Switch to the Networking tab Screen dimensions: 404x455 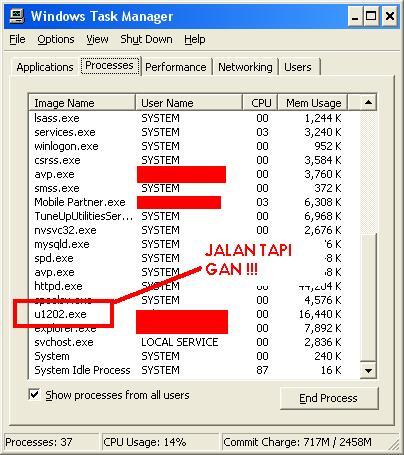click(x=245, y=67)
